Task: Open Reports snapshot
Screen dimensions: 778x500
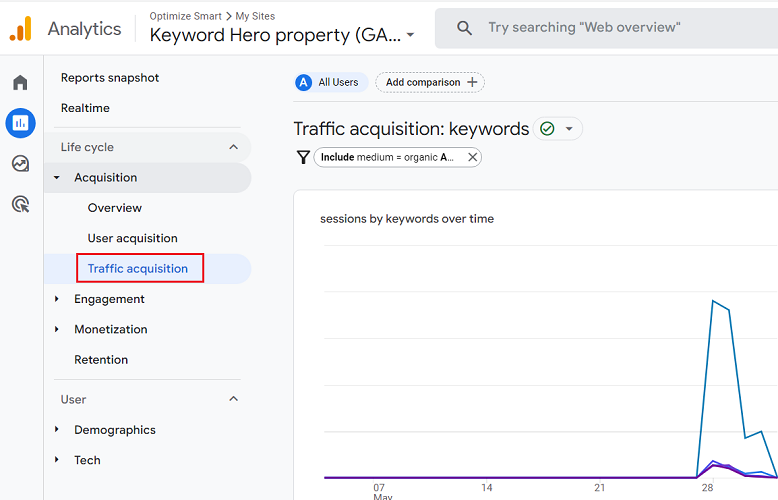Action: [x=110, y=78]
